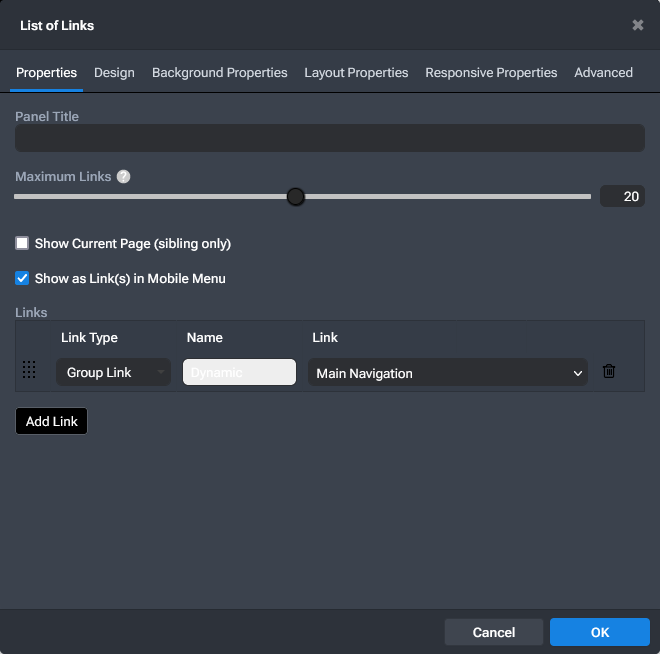Click the Name column header
The height and width of the screenshot is (654, 660).
tap(205, 338)
